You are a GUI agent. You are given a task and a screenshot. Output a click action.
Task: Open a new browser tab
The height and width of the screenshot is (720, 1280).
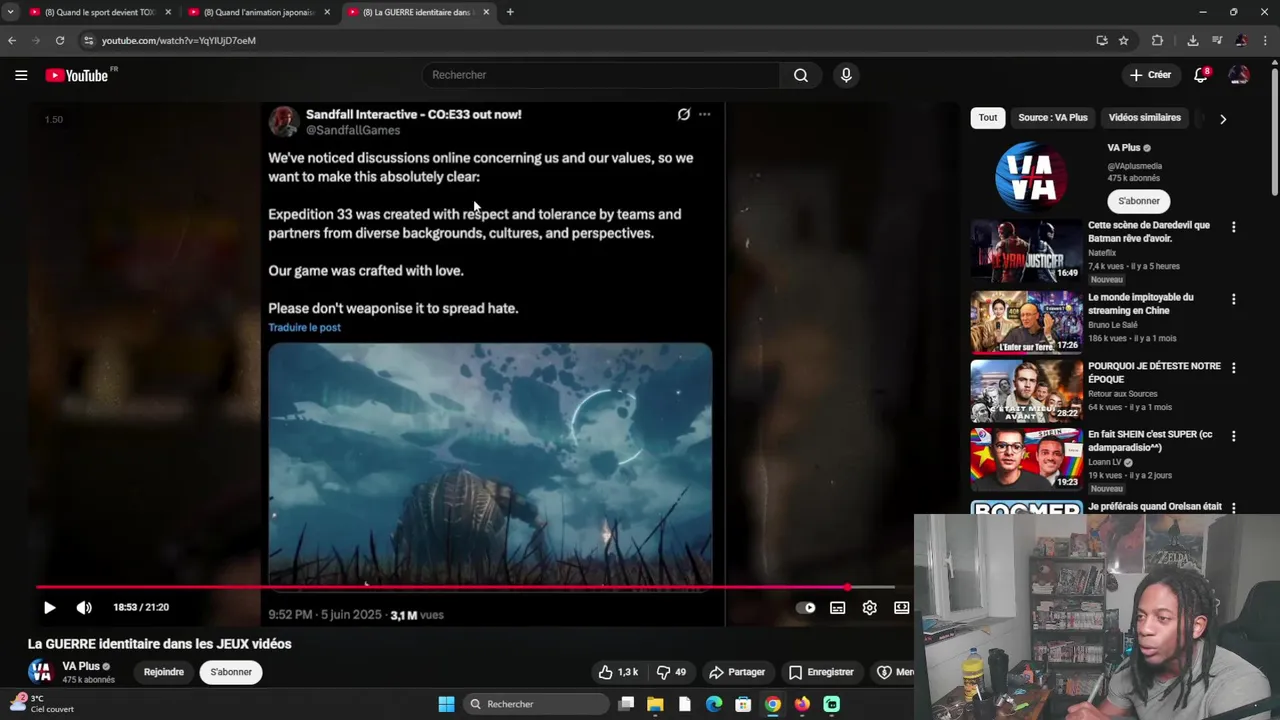(x=510, y=12)
